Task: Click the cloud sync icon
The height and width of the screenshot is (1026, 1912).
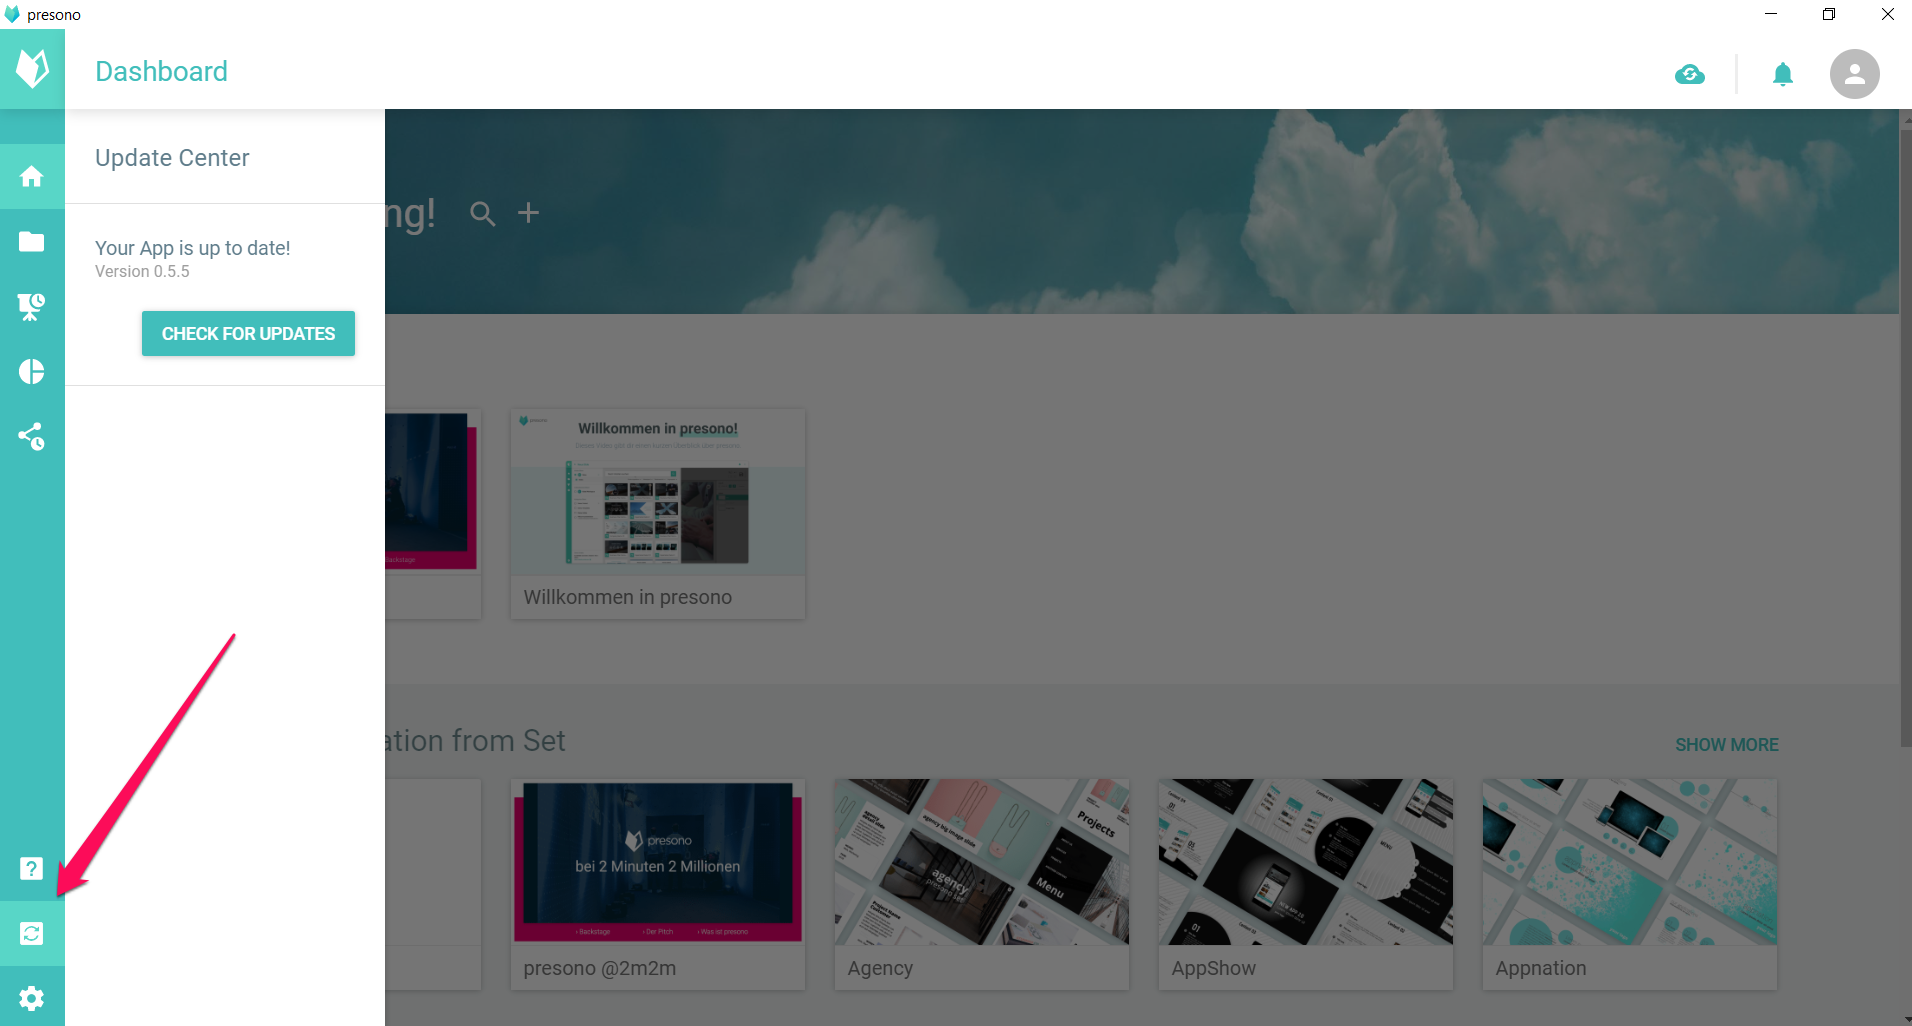Action: pyautogui.click(x=1690, y=74)
